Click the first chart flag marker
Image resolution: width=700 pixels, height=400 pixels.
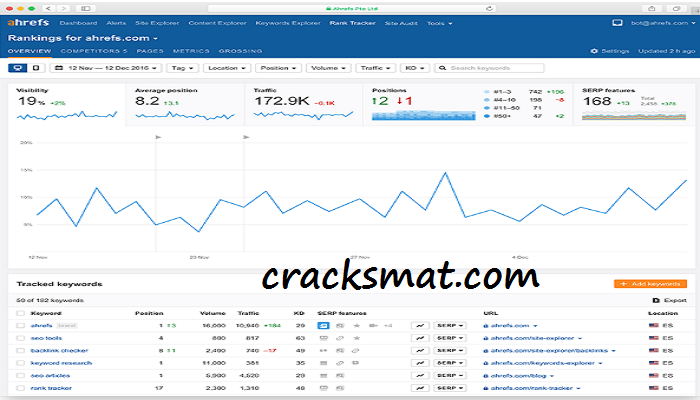[158, 137]
